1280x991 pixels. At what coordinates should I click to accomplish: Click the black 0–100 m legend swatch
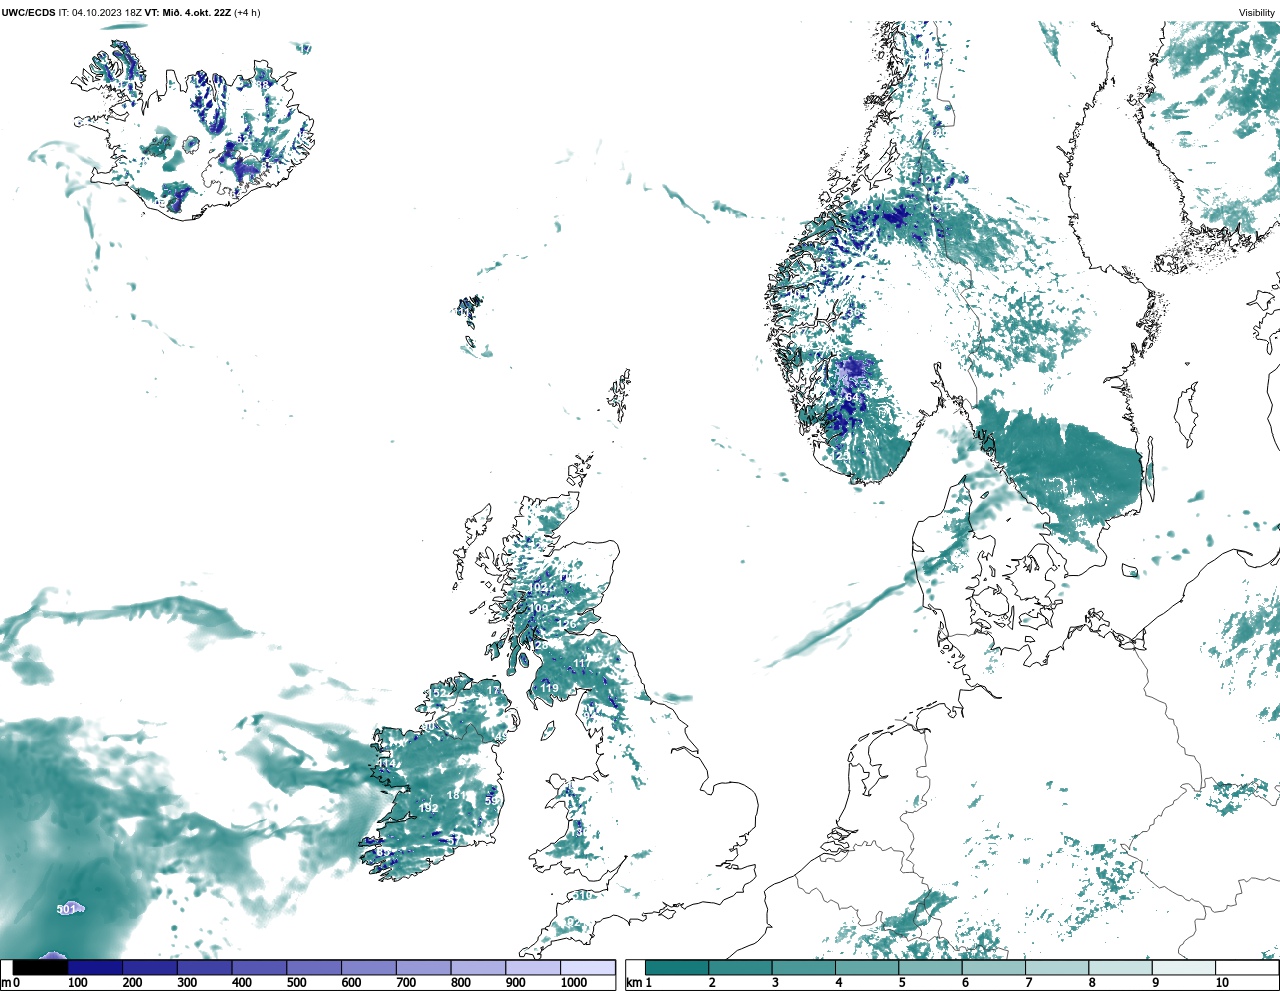40,968
